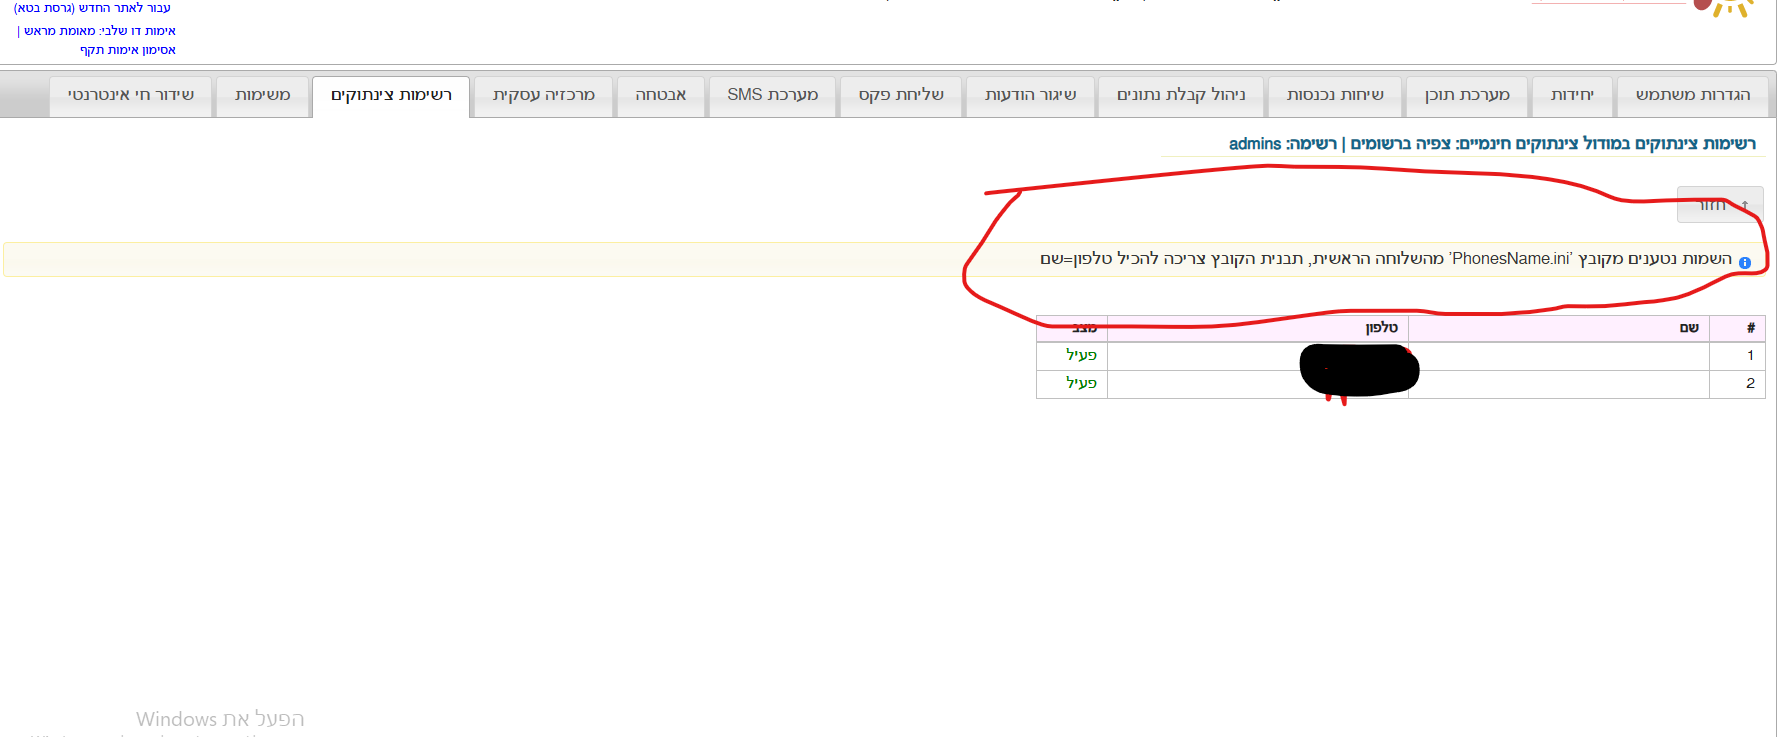Open the שליחת פקס tab
This screenshot has height=737, width=1779.
tap(900, 95)
